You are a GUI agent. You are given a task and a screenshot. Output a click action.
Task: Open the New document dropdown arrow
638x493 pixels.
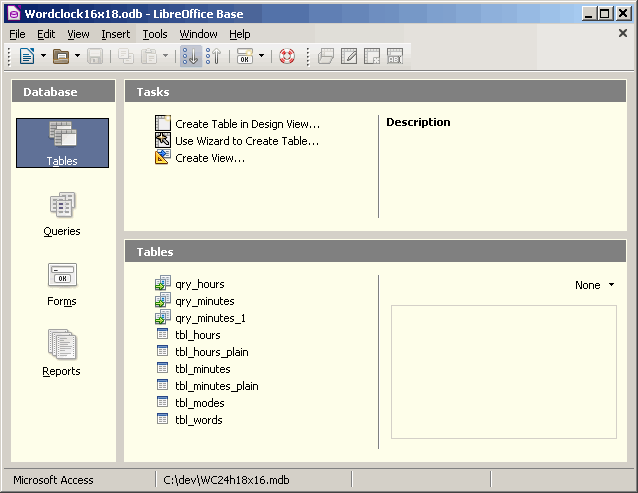click(x=43, y=56)
